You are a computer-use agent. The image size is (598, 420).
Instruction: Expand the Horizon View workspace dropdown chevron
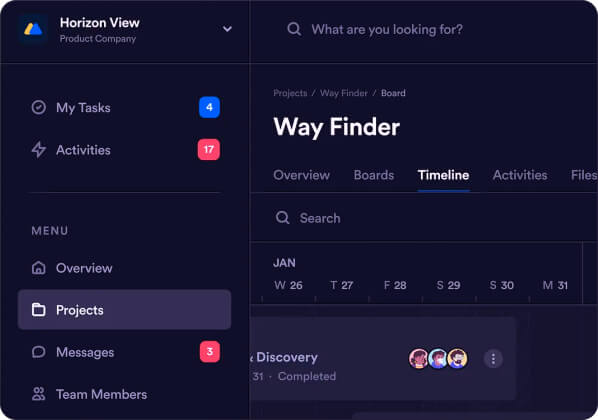pos(227,29)
